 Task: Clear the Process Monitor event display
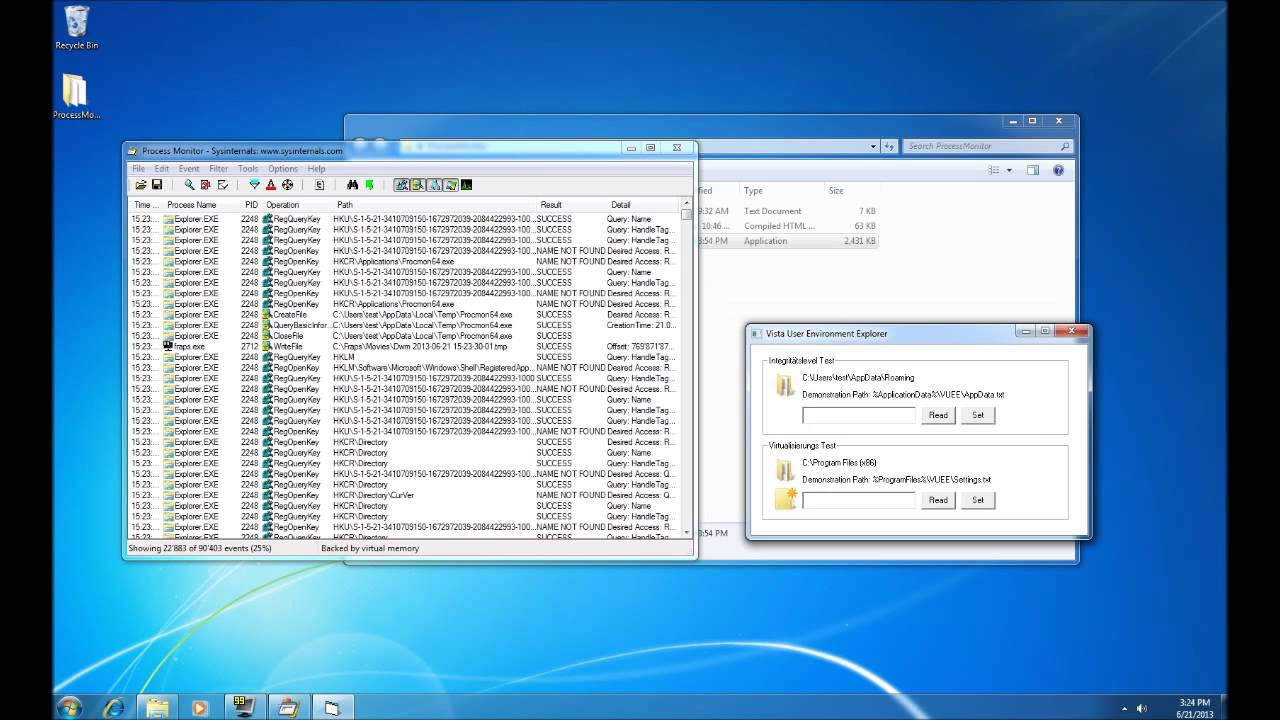[222, 185]
